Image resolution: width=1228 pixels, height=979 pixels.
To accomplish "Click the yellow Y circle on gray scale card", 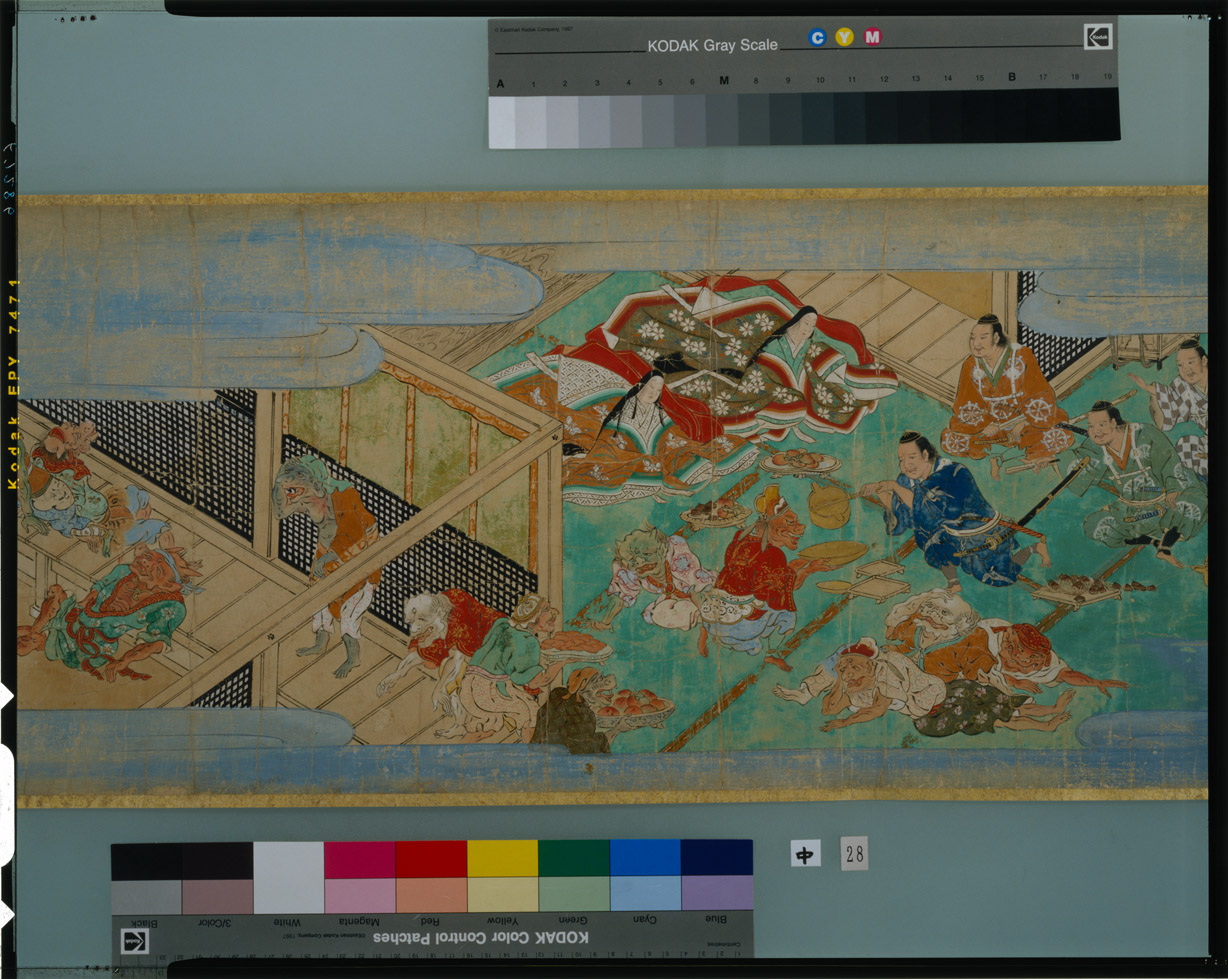I will coord(845,37).
